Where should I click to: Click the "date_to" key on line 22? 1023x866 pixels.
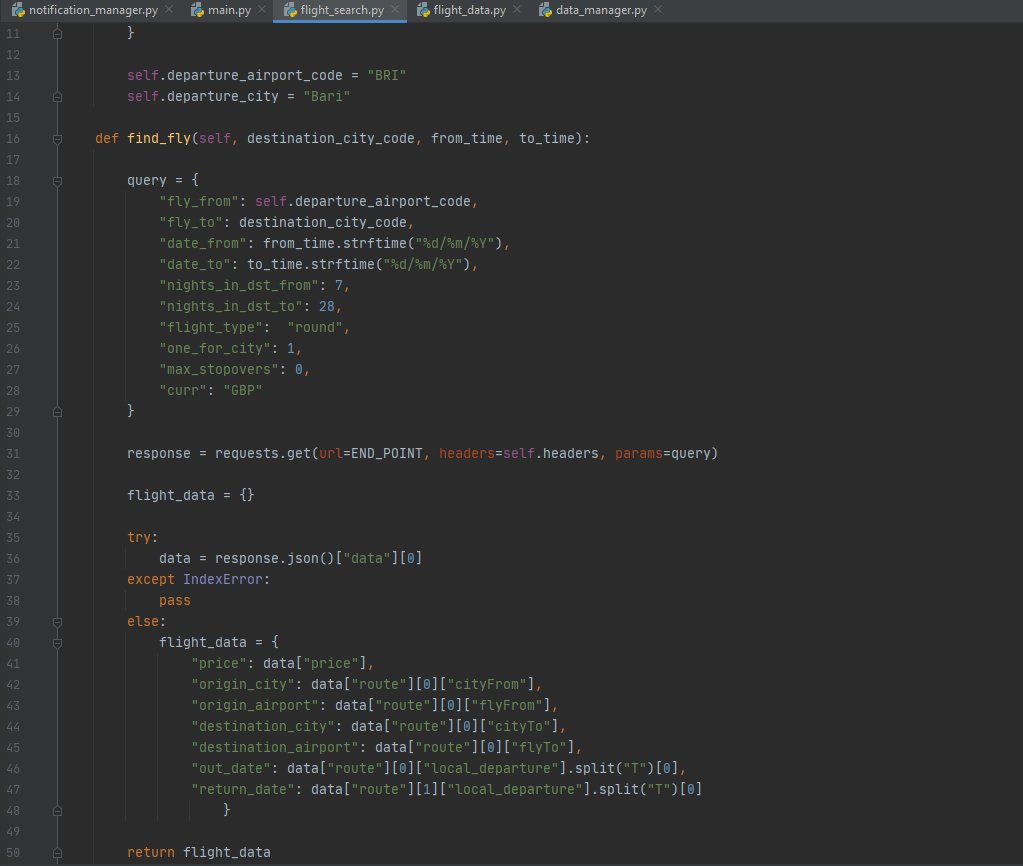[194, 264]
